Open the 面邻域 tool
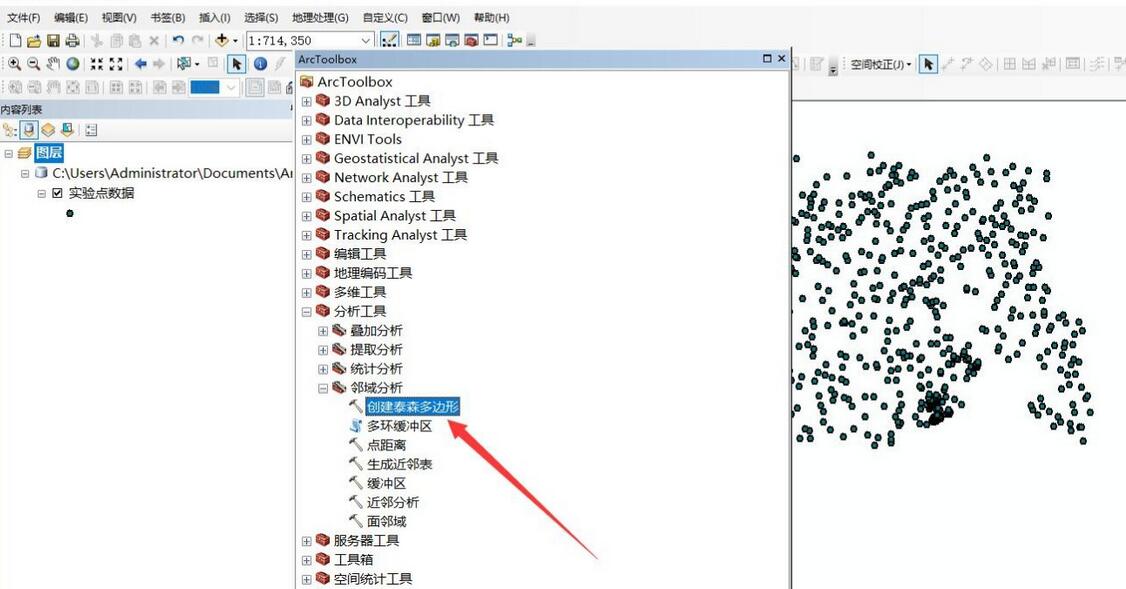This screenshot has height=589, width=1126. tap(386, 521)
